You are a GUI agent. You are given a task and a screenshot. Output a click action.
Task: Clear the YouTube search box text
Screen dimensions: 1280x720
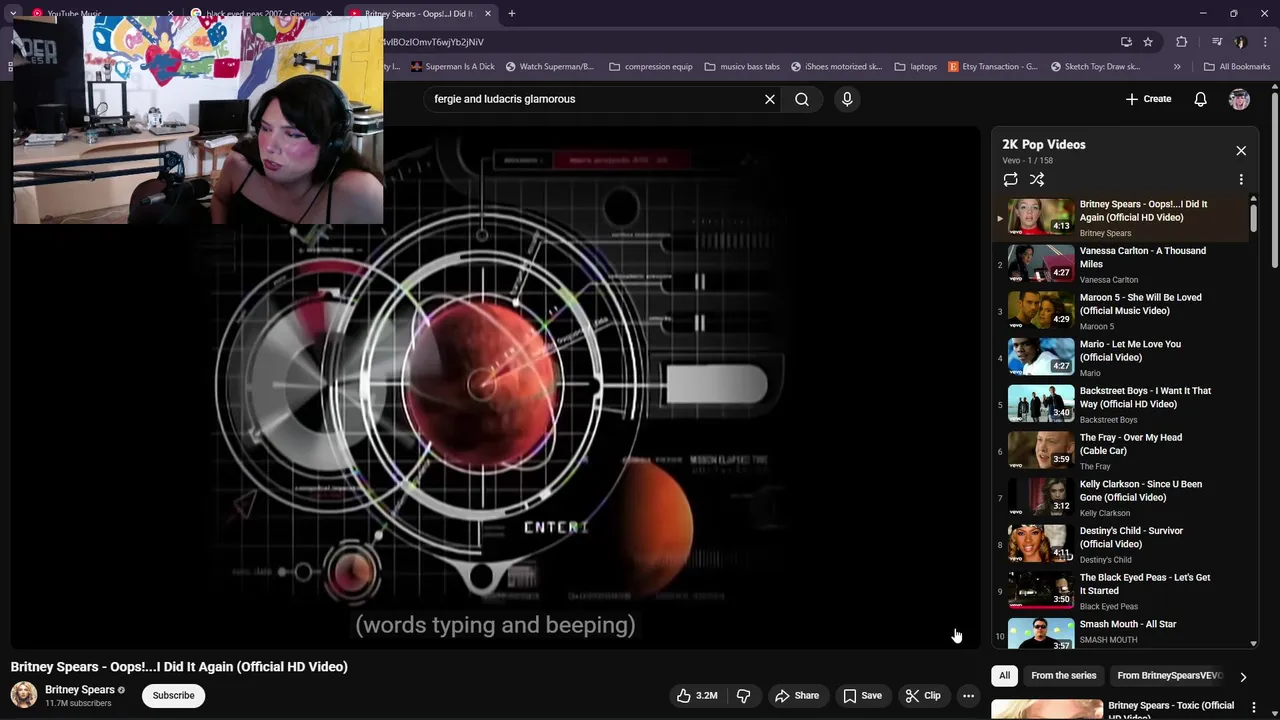tap(770, 99)
